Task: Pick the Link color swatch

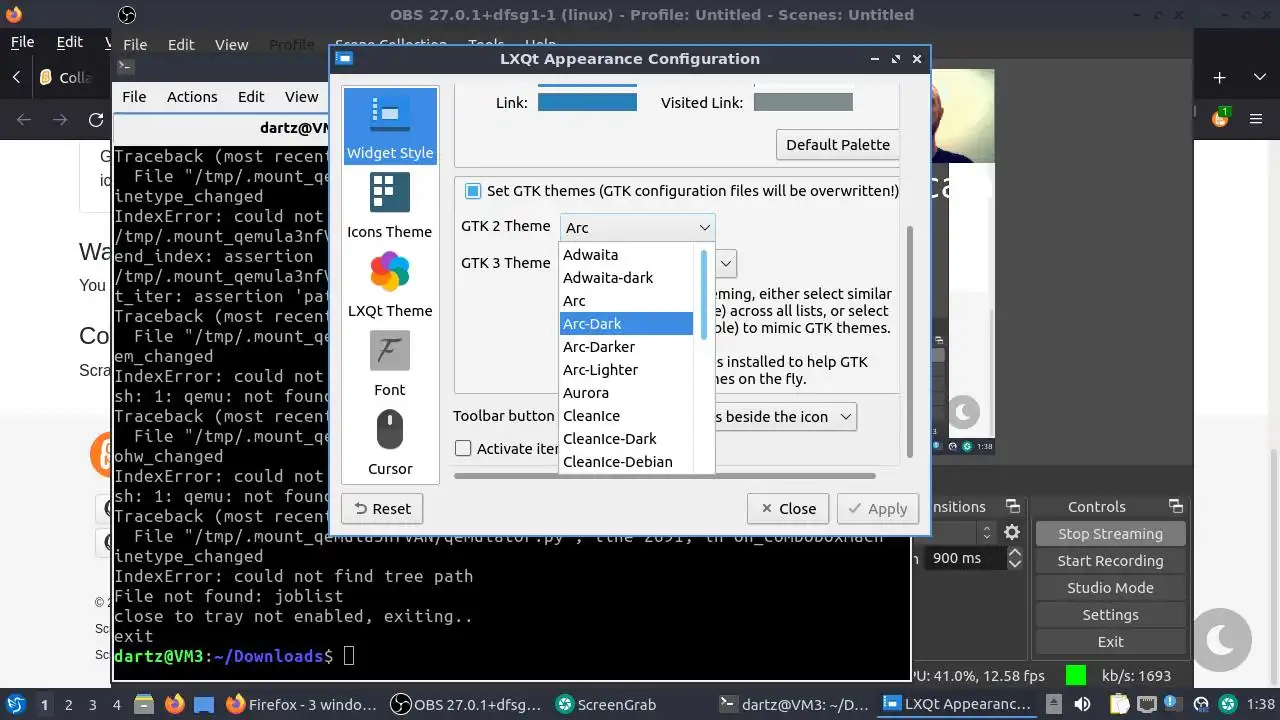Action: pos(587,102)
